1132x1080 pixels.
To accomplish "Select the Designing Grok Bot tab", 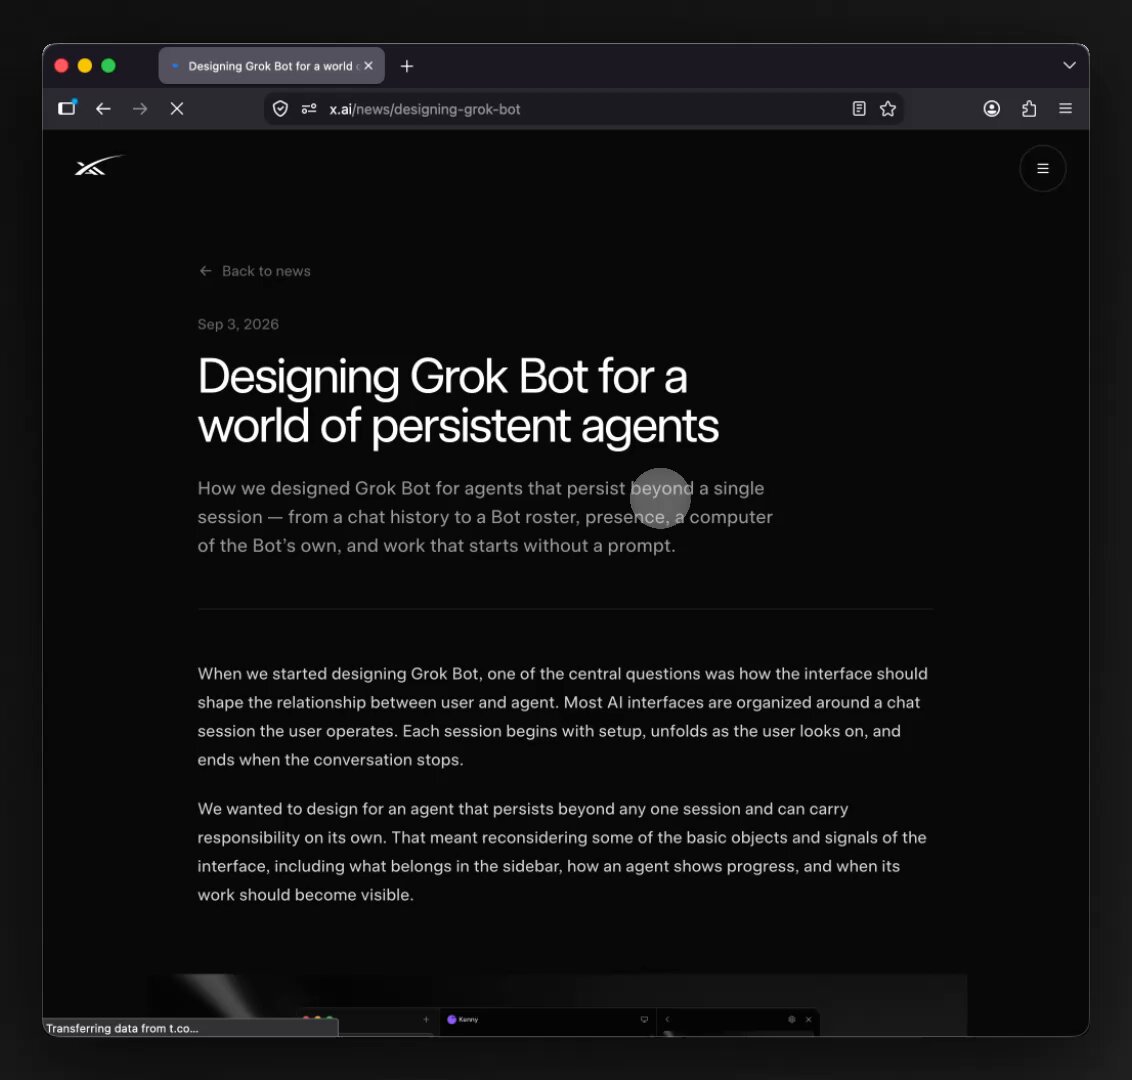I will [x=271, y=66].
